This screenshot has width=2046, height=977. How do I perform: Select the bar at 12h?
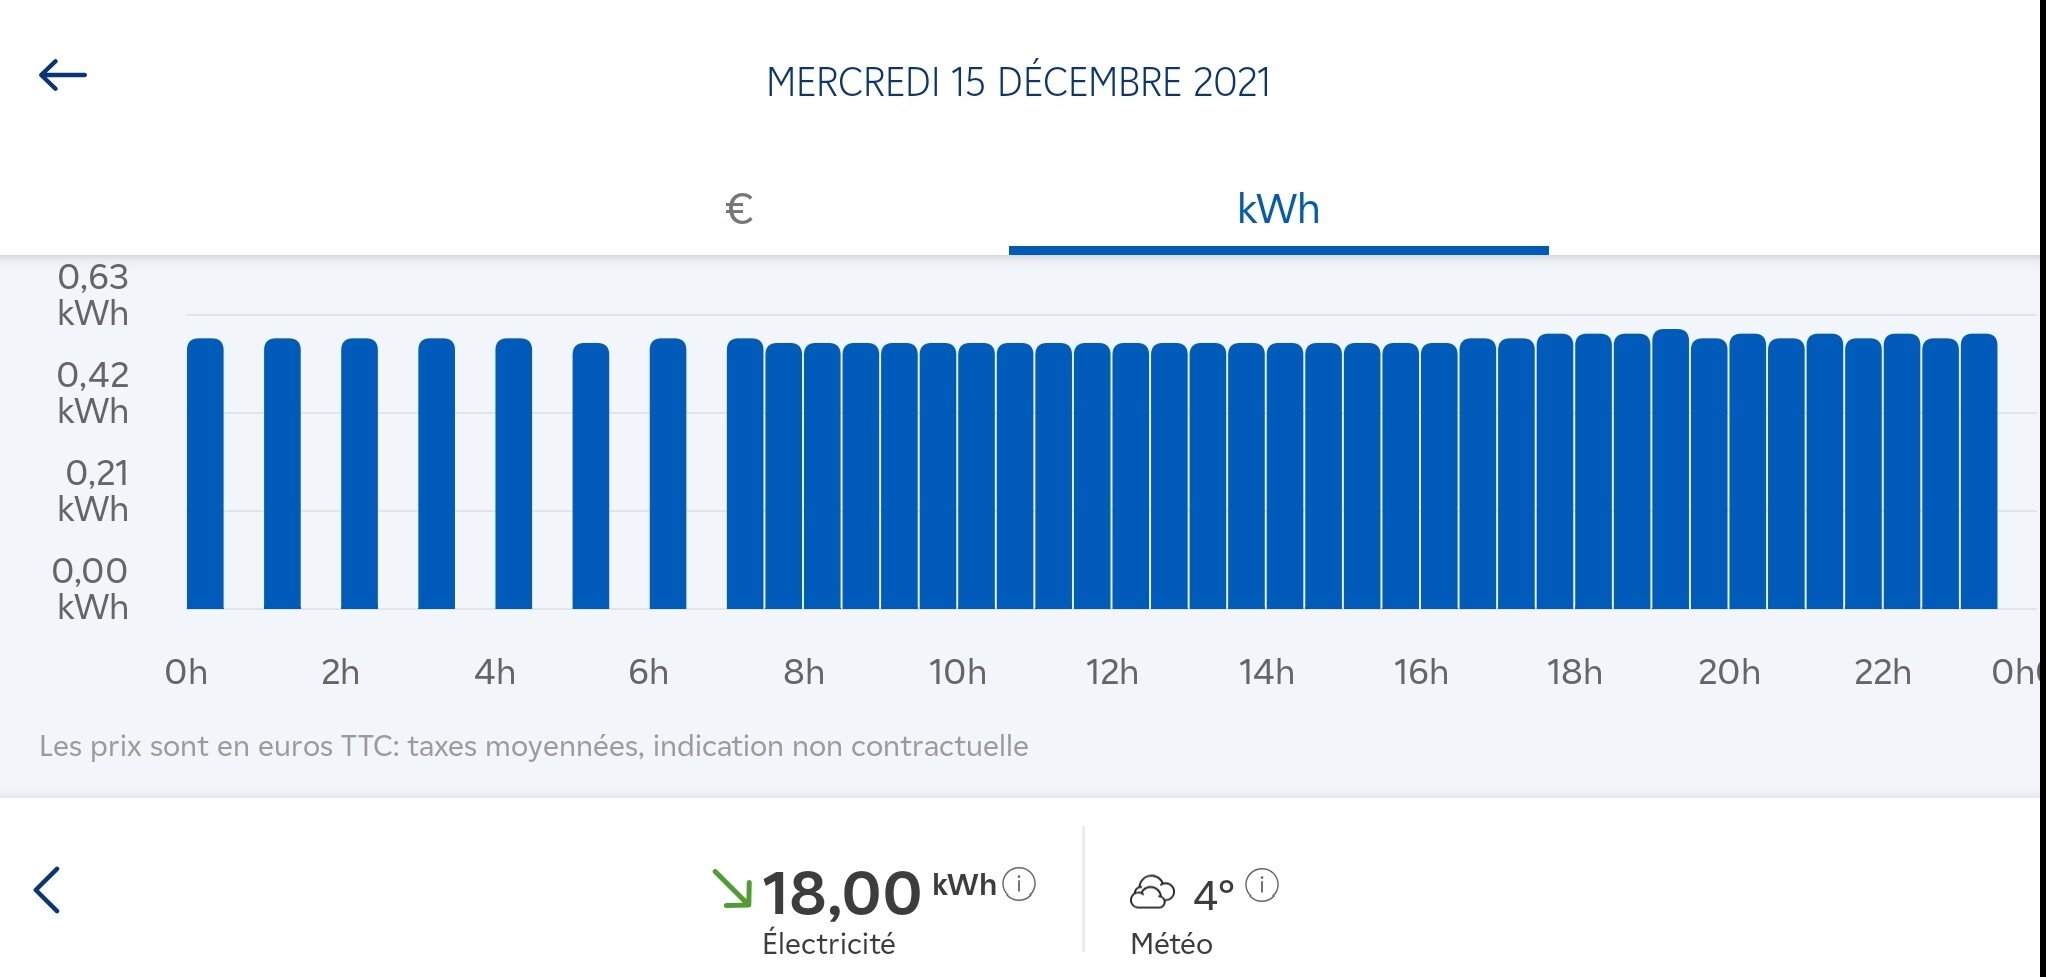1131,476
